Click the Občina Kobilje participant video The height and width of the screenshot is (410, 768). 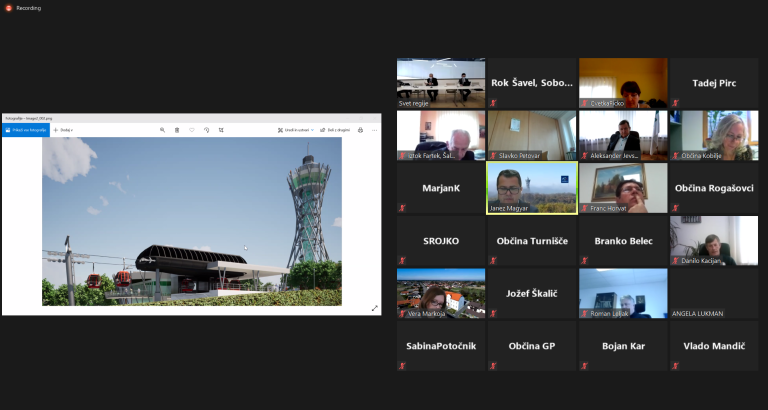(714, 135)
